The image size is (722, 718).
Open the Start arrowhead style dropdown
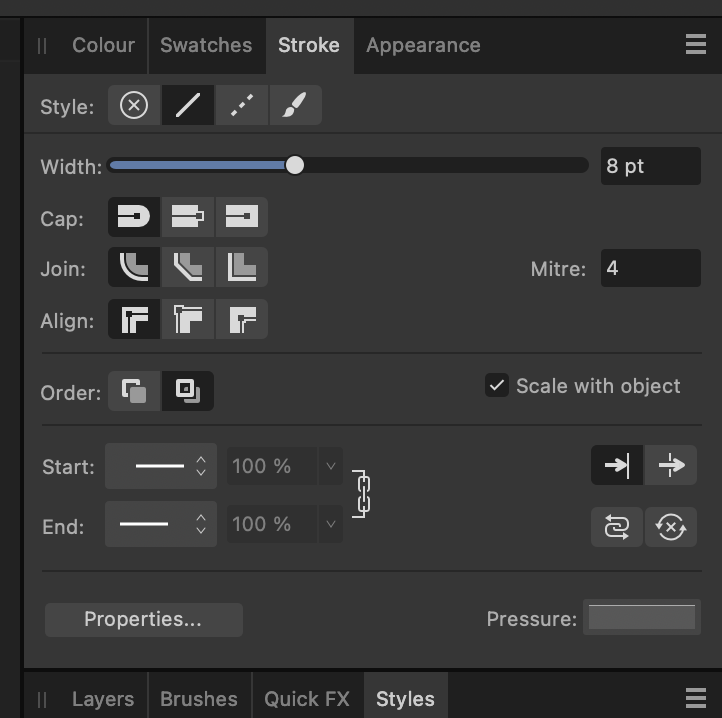pos(161,466)
